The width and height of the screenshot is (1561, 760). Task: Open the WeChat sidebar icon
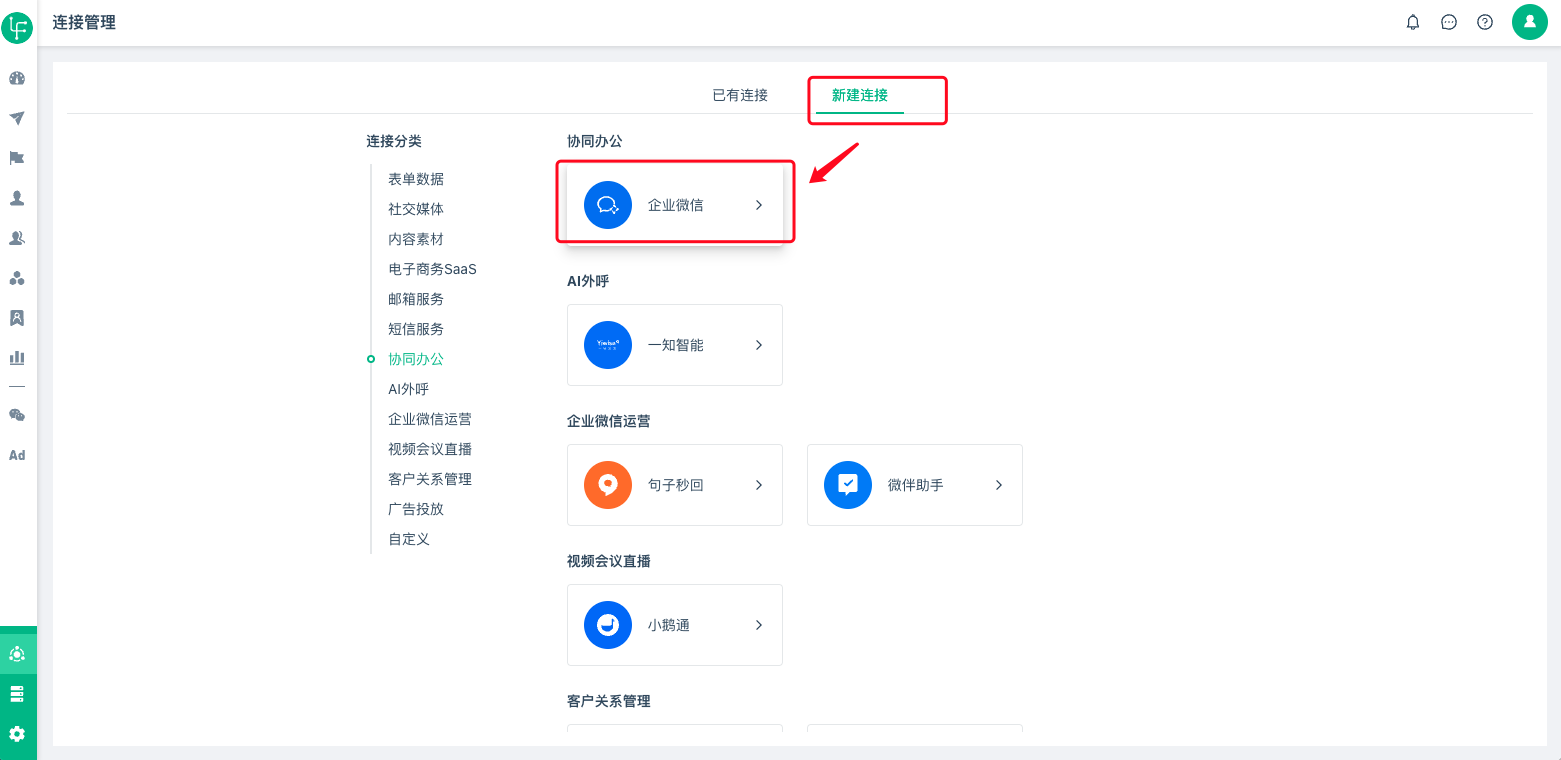pyautogui.click(x=17, y=415)
